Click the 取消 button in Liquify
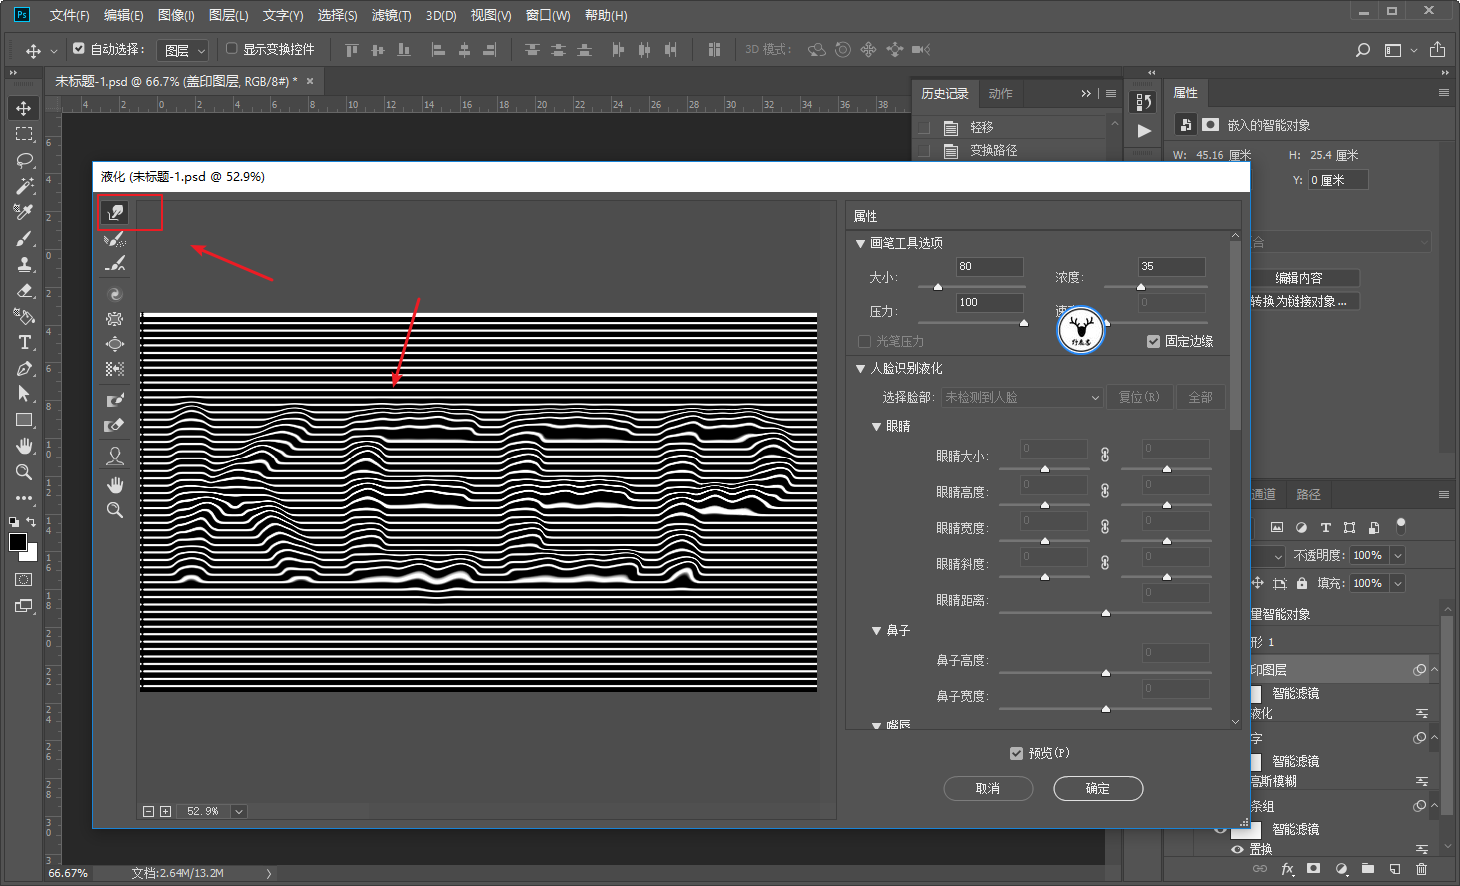The width and height of the screenshot is (1460, 886). [988, 789]
